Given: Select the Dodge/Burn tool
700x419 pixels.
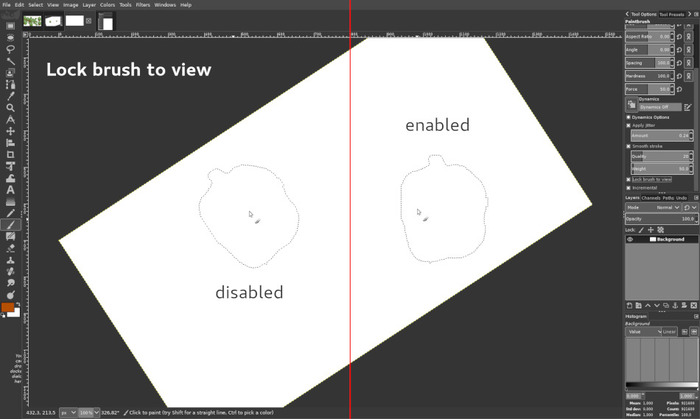Looking at the screenshot, I should click(x=10, y=295).
